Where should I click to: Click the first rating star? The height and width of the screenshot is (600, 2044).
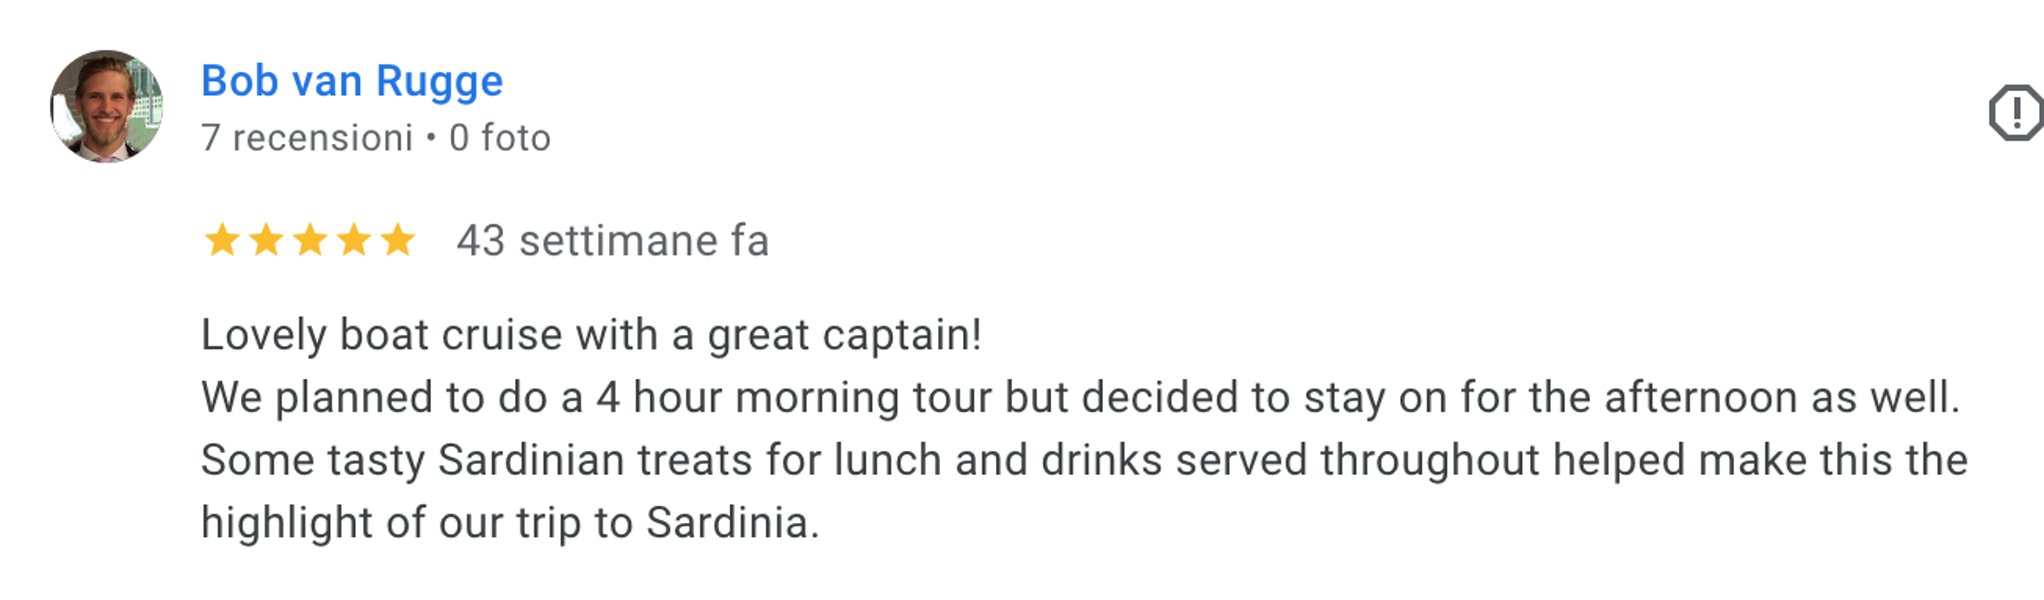(221, 241)
